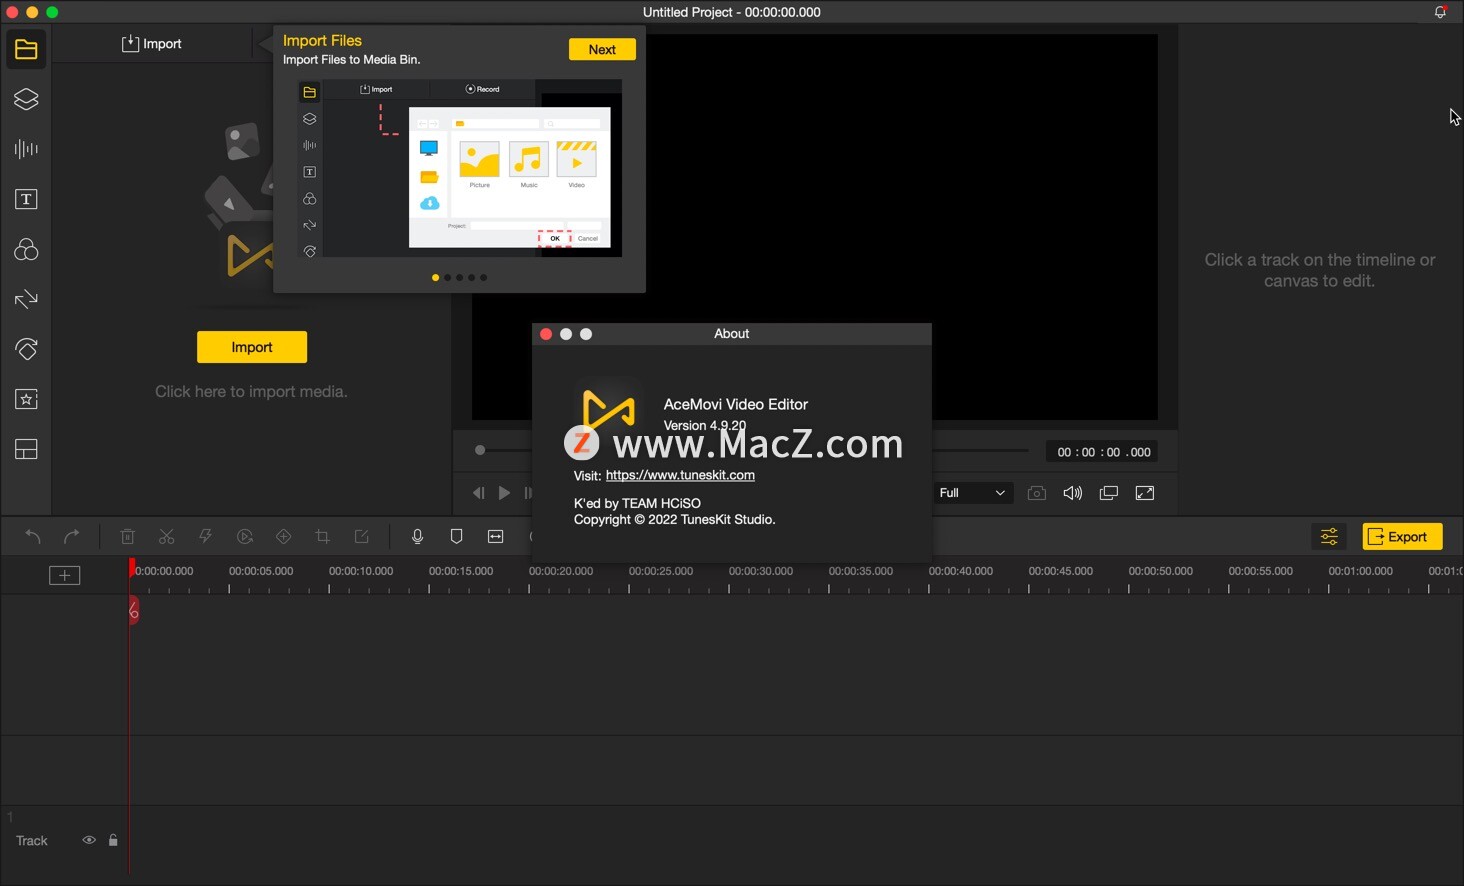This screenshot has height=886, width=1464.
Task: Click the previous frame button
Action: tap(478, 493)
